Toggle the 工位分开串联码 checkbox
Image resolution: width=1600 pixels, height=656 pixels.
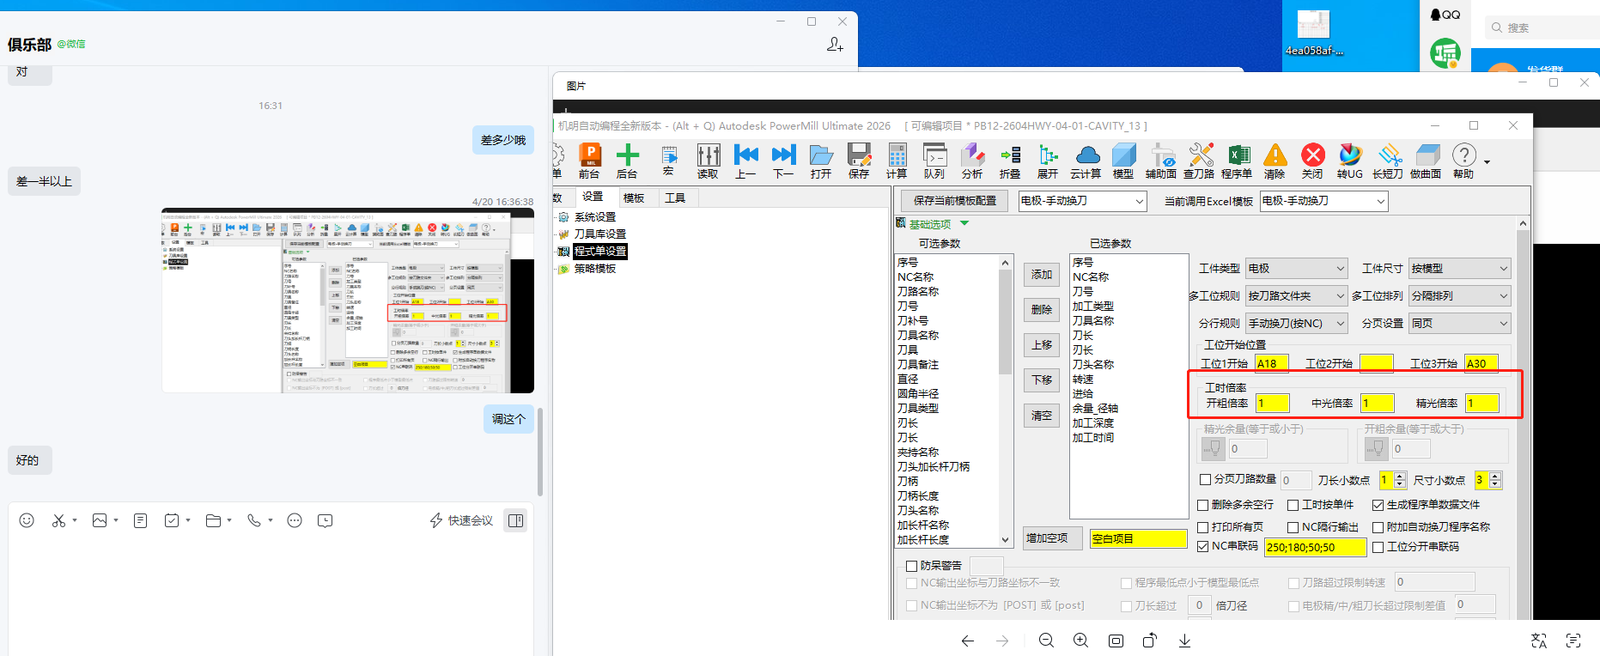point(1378,547)
